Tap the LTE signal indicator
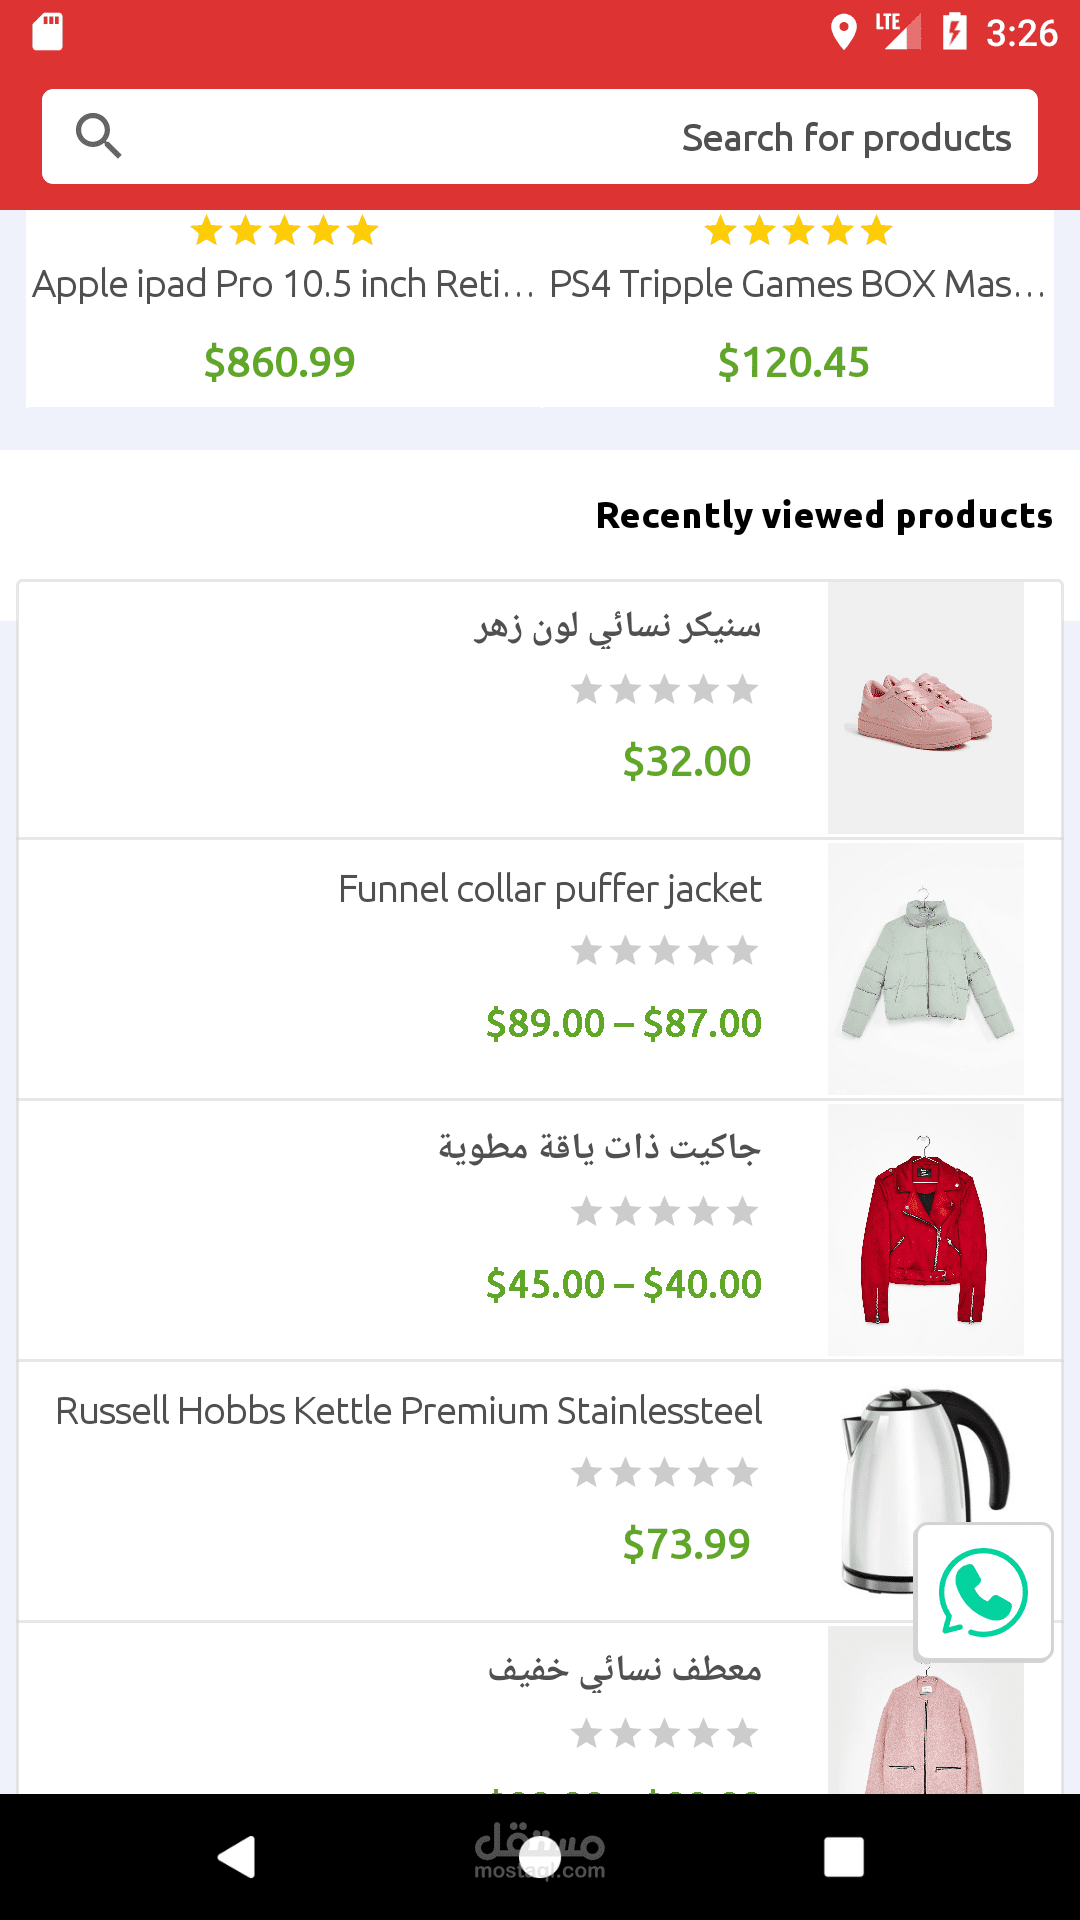This screenshot has height=1920, width=1080. pyautogui.click(x=897, y=31)
